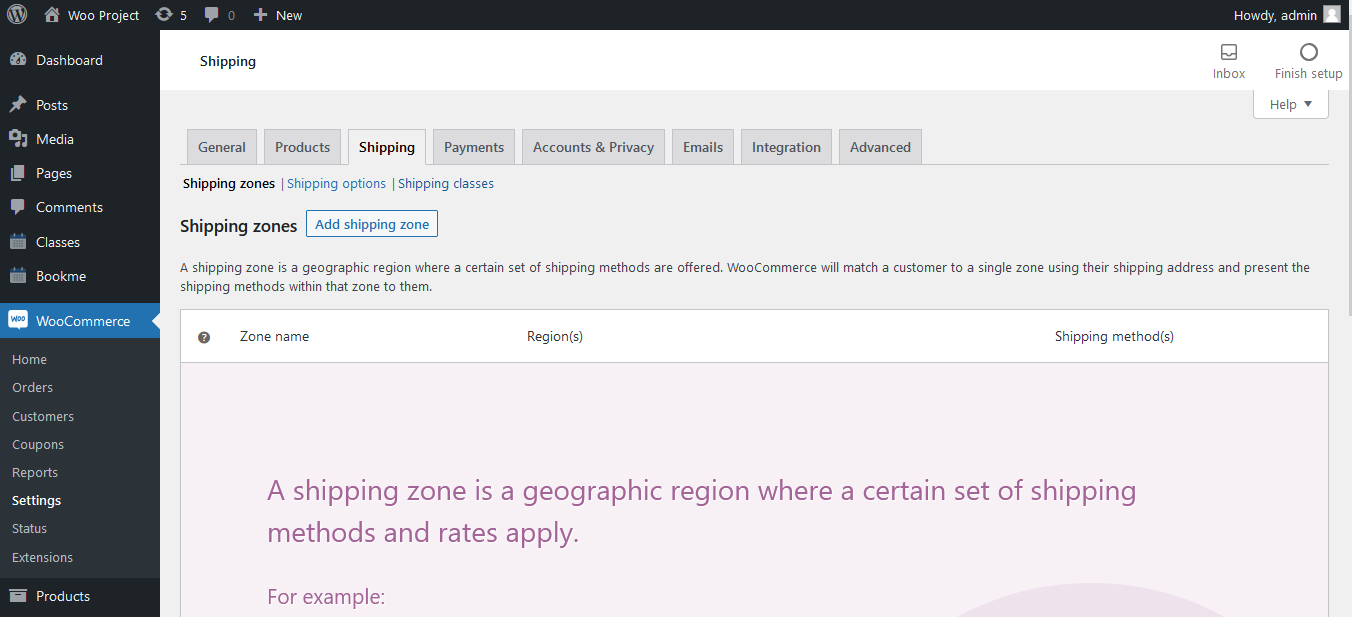Open the Reports submenu item
Viewport: 1352px width, 617px height.
pyautogui.click(x=35, y=472)
